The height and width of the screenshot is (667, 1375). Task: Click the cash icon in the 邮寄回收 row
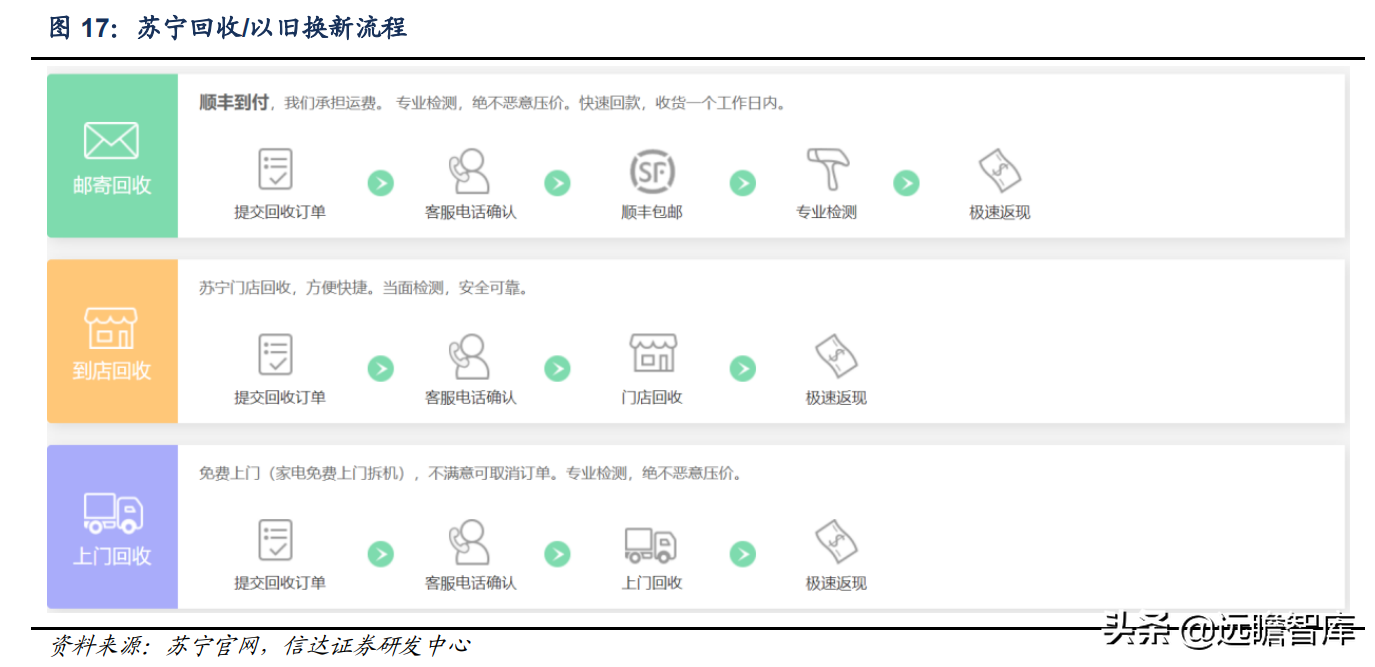pyautogui.click(x=999, y=171)
